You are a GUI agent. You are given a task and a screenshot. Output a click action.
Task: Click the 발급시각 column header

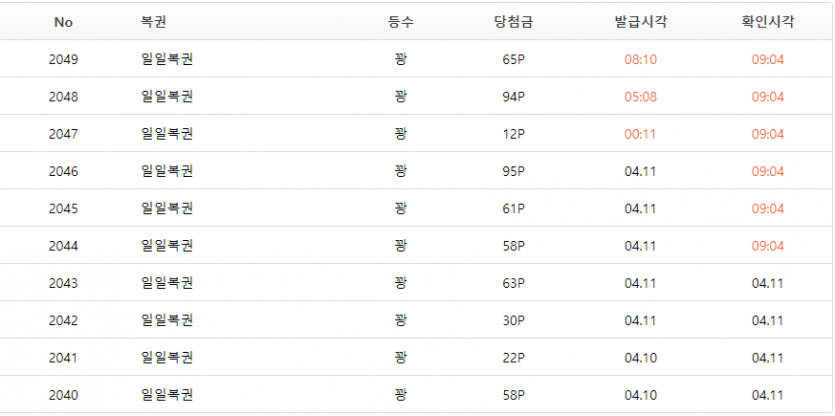(x=640, y=22)
